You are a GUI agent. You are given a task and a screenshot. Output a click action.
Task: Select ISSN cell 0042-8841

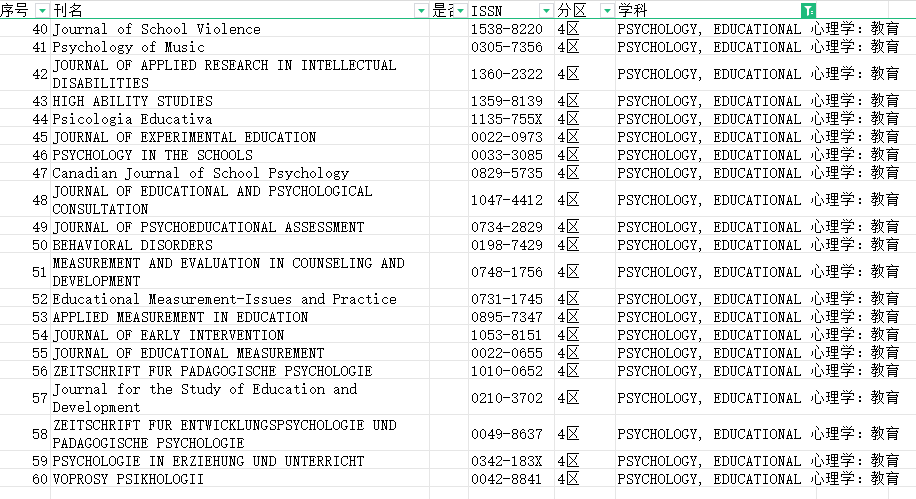click(511, 479)
